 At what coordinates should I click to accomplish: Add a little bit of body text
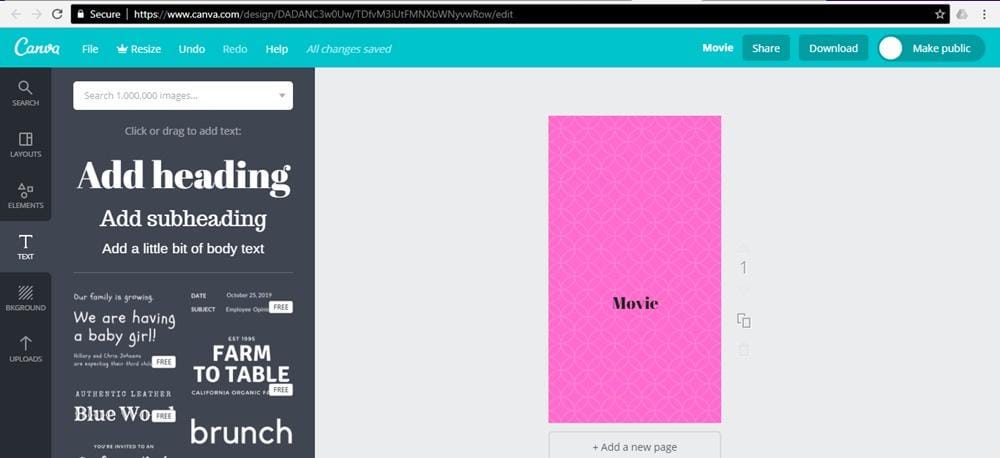point(183,249)
